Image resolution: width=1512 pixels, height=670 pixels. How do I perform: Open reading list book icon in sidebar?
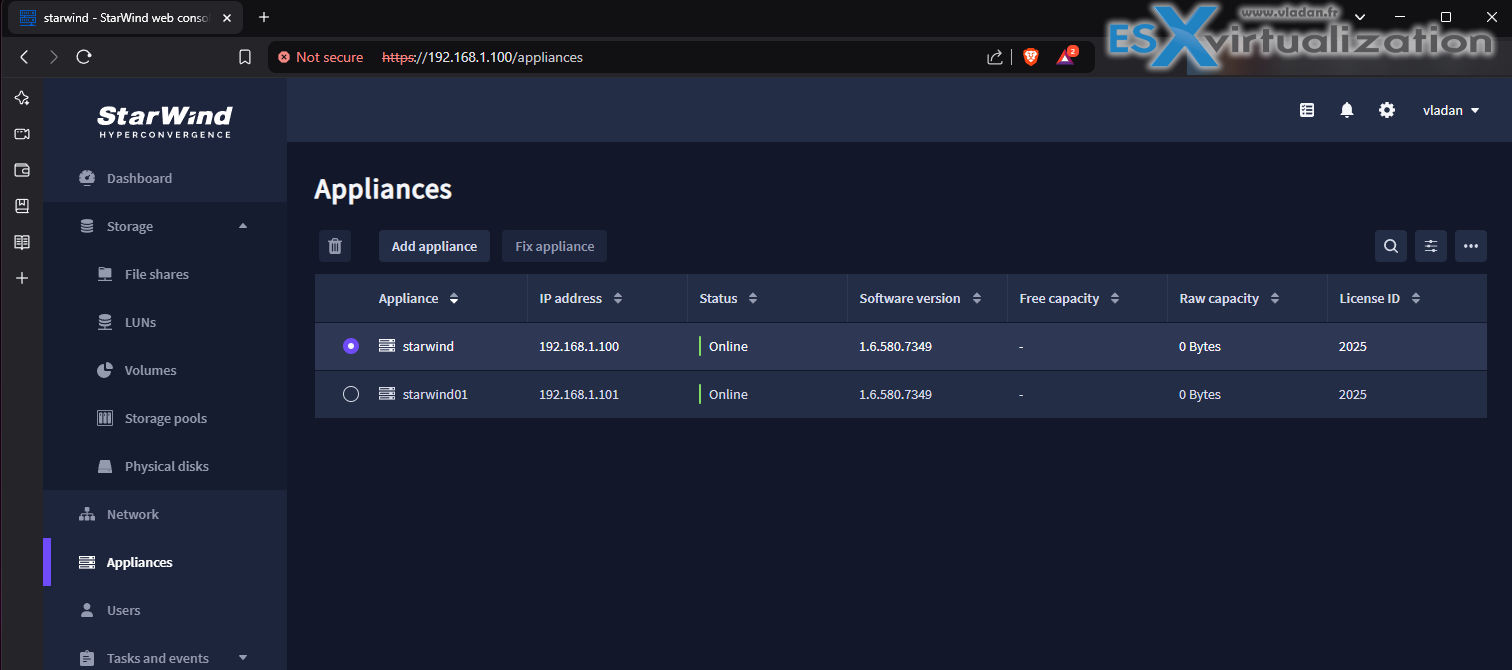point(22,242)
